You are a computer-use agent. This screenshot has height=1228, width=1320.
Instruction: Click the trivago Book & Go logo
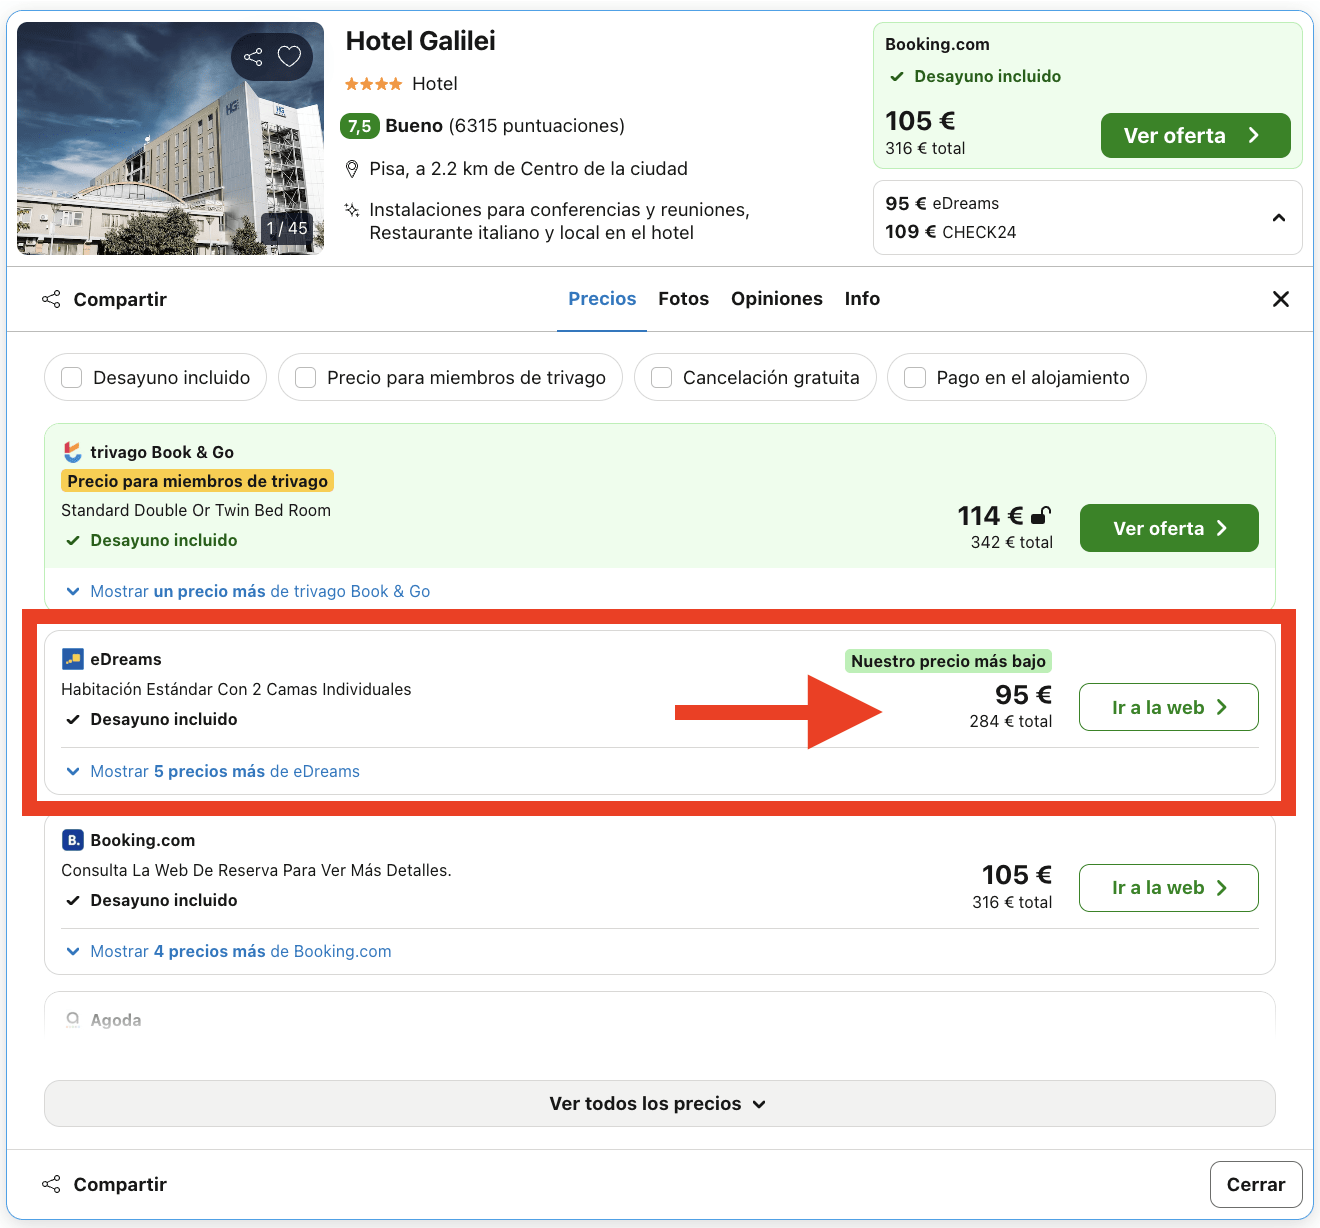pyautogui.click(x=72, y=452)
